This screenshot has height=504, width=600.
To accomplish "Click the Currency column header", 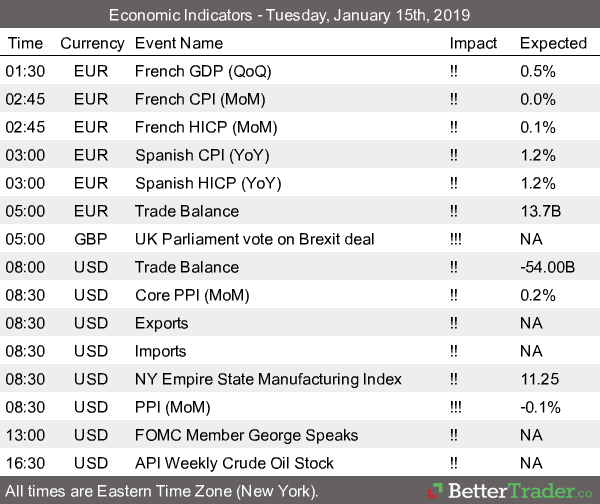I will point(92,43).
